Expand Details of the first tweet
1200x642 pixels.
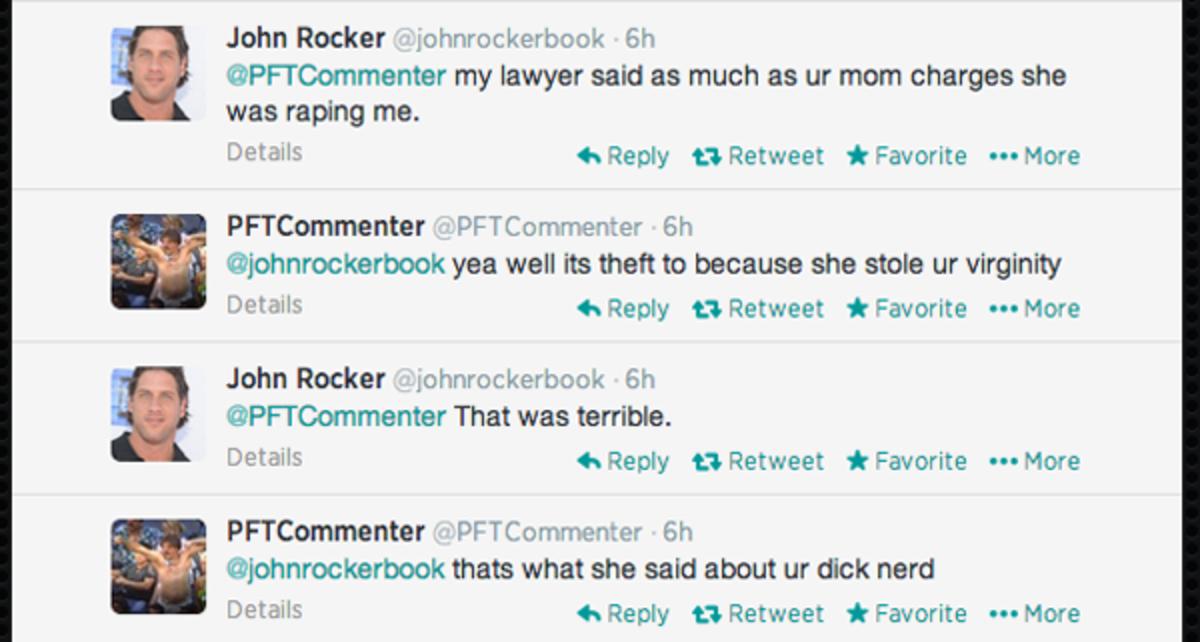[264, 152]
